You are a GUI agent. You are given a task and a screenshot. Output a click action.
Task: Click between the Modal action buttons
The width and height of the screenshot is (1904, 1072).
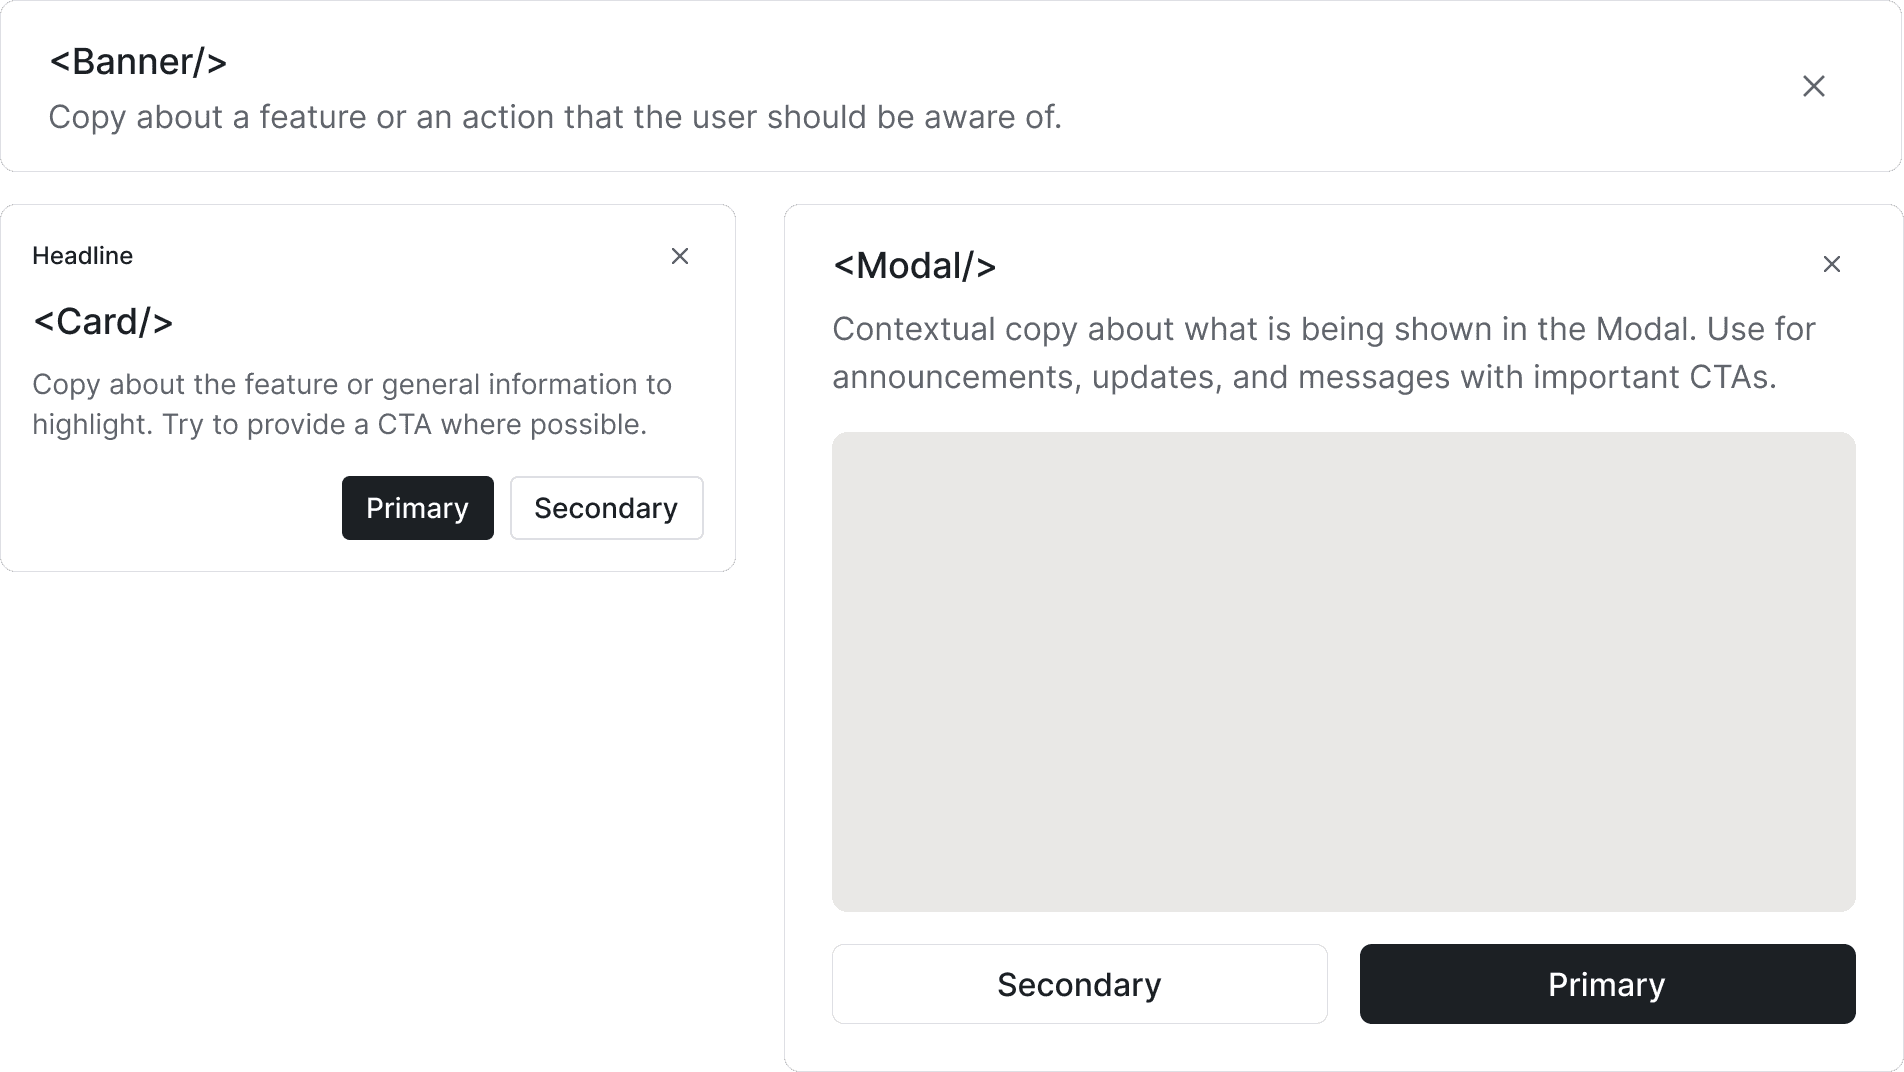(1344, 984)
